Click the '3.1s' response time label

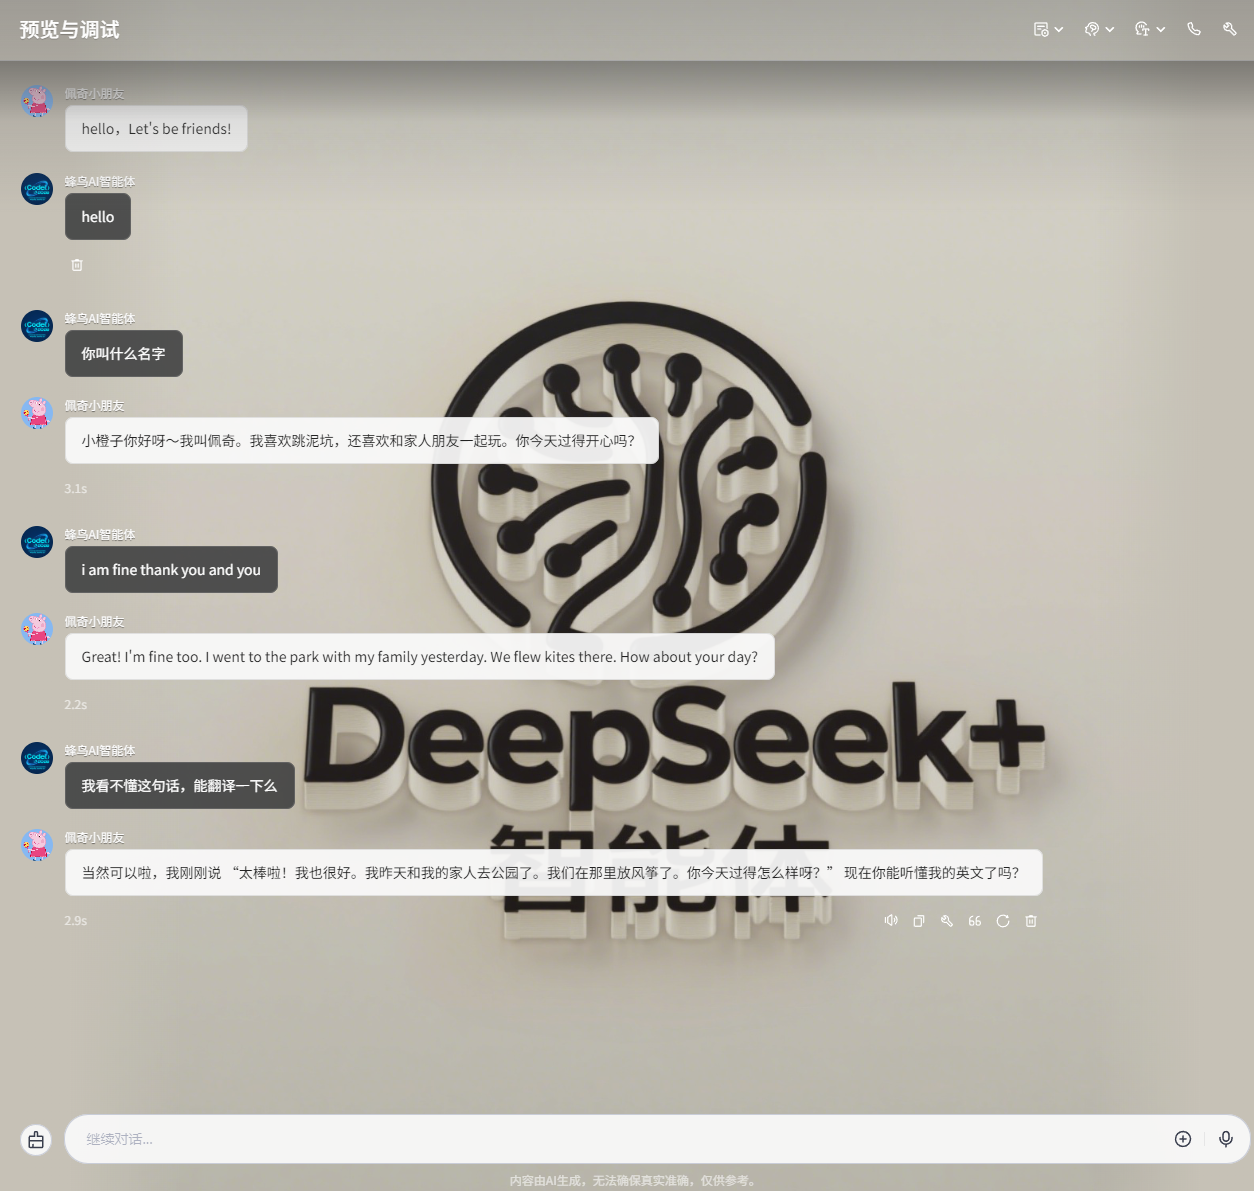coord(76,489)
